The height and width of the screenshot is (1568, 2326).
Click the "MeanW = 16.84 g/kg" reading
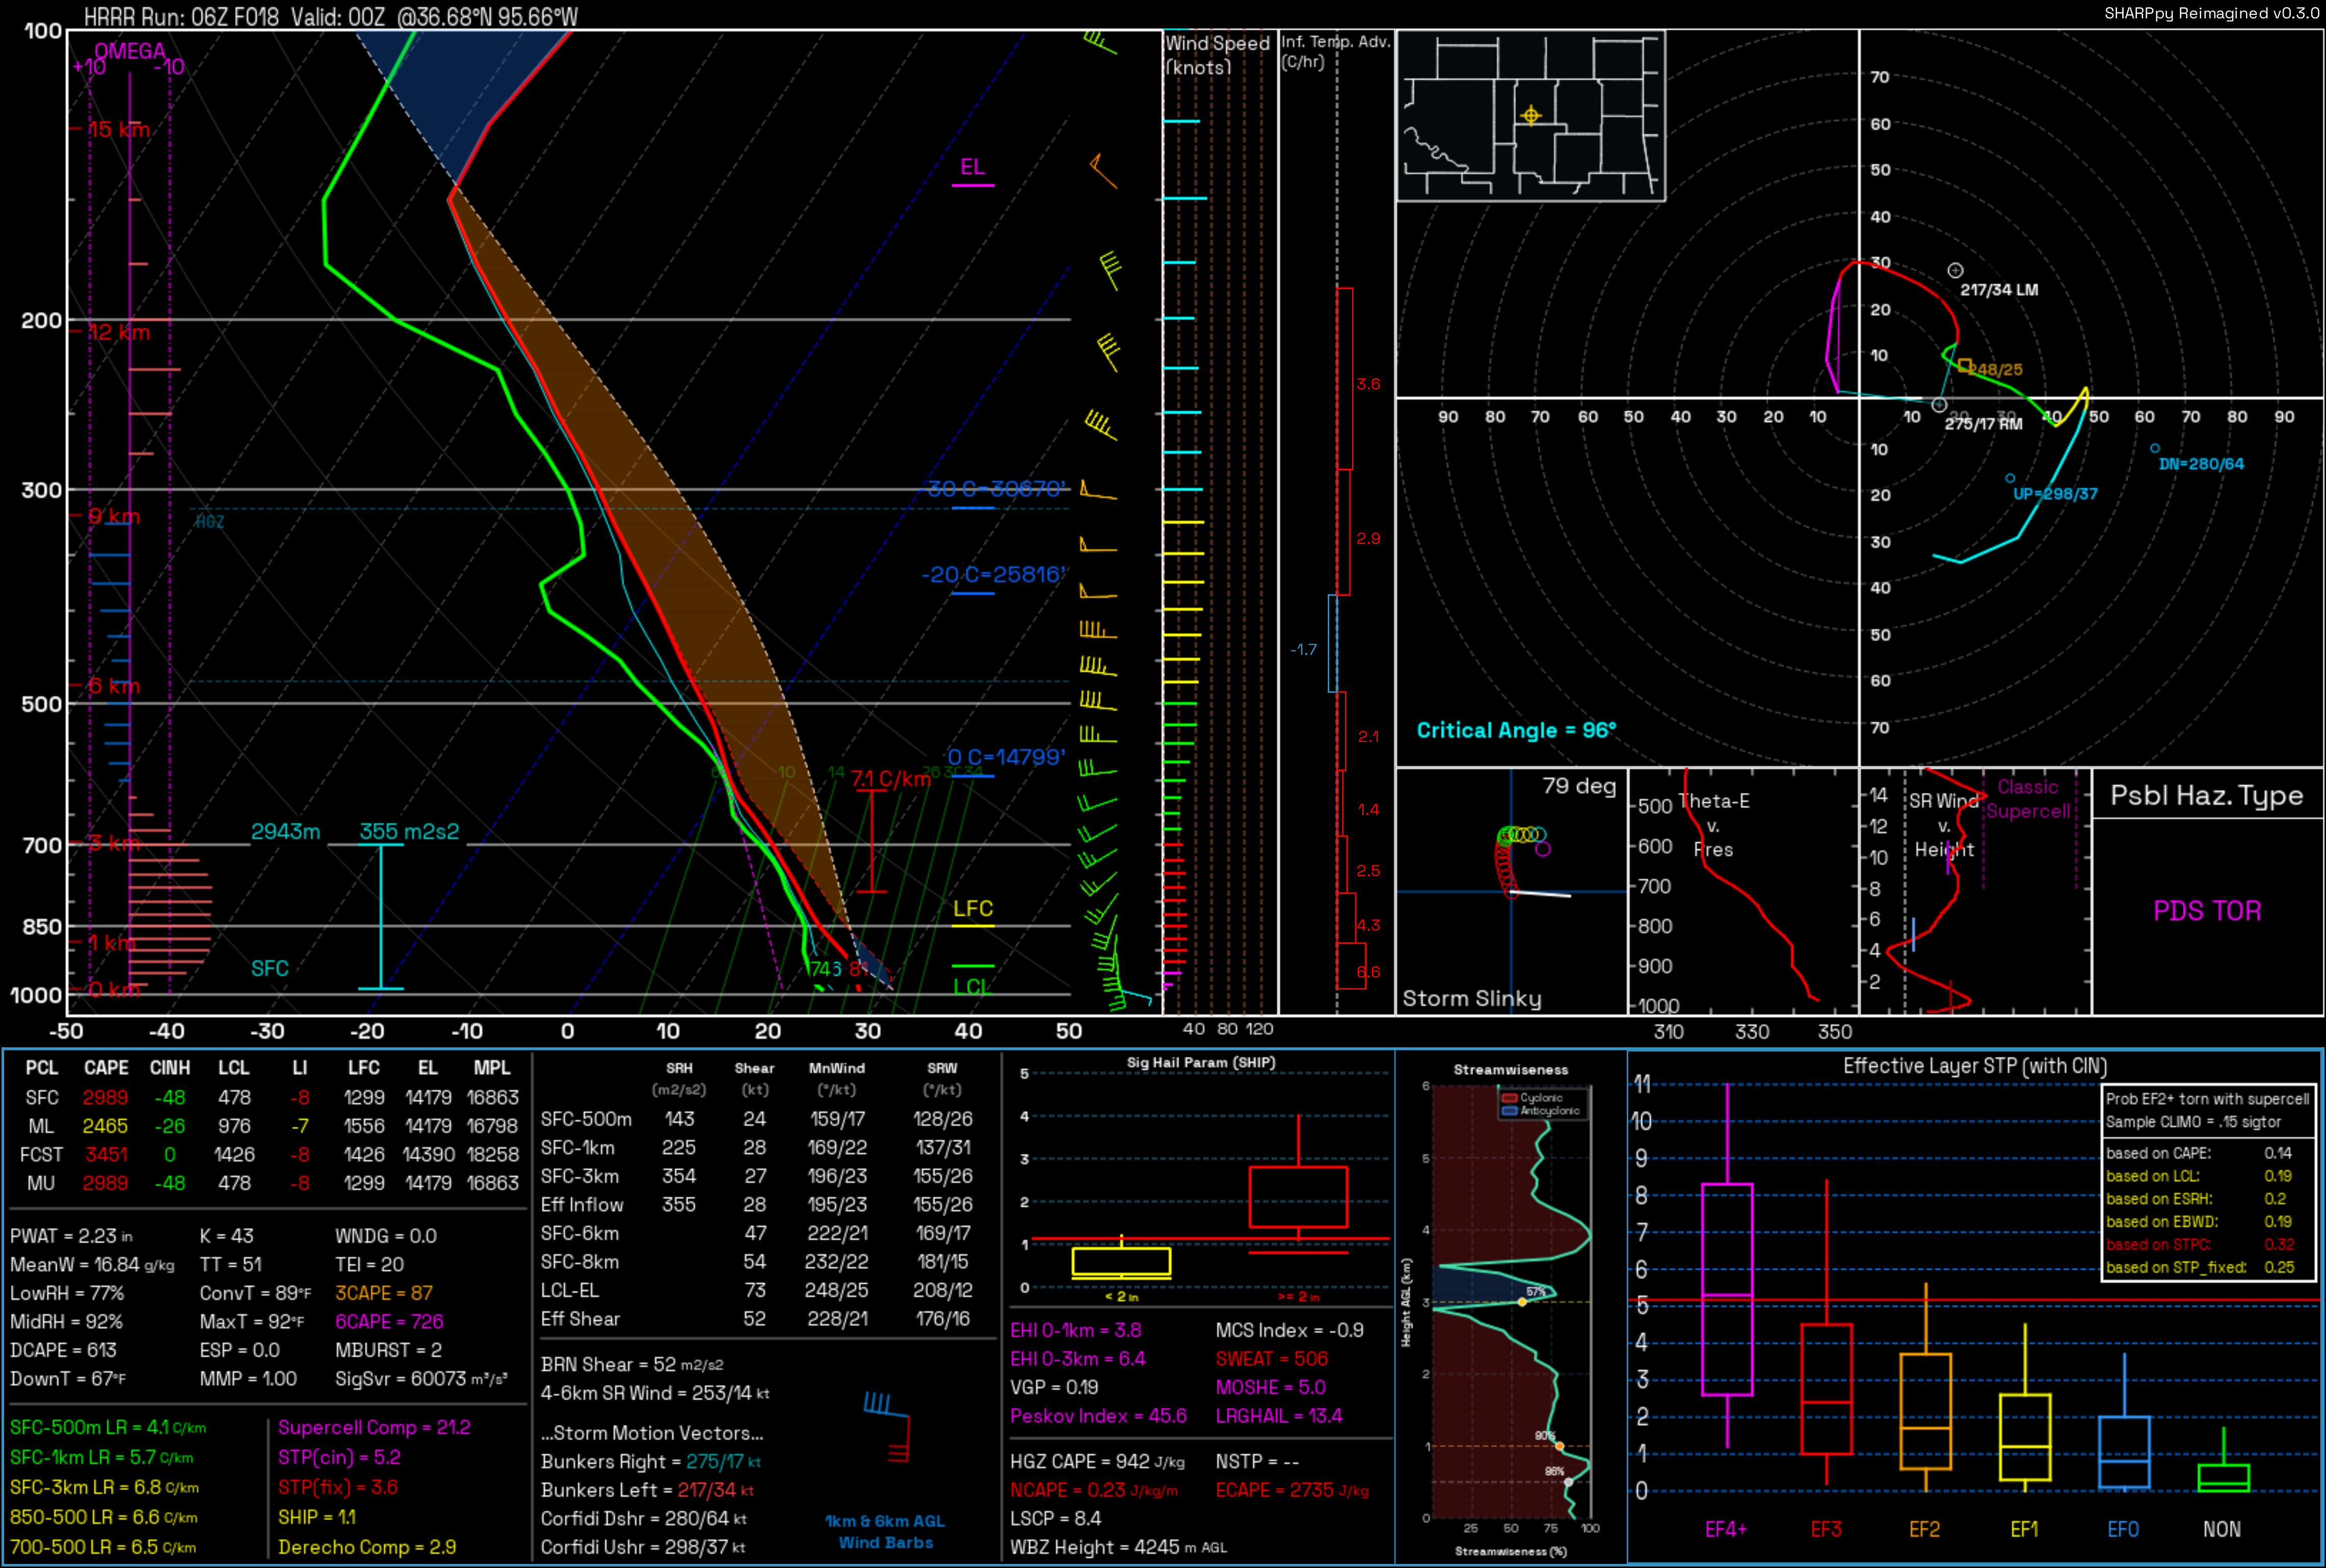click(92, 1265)
